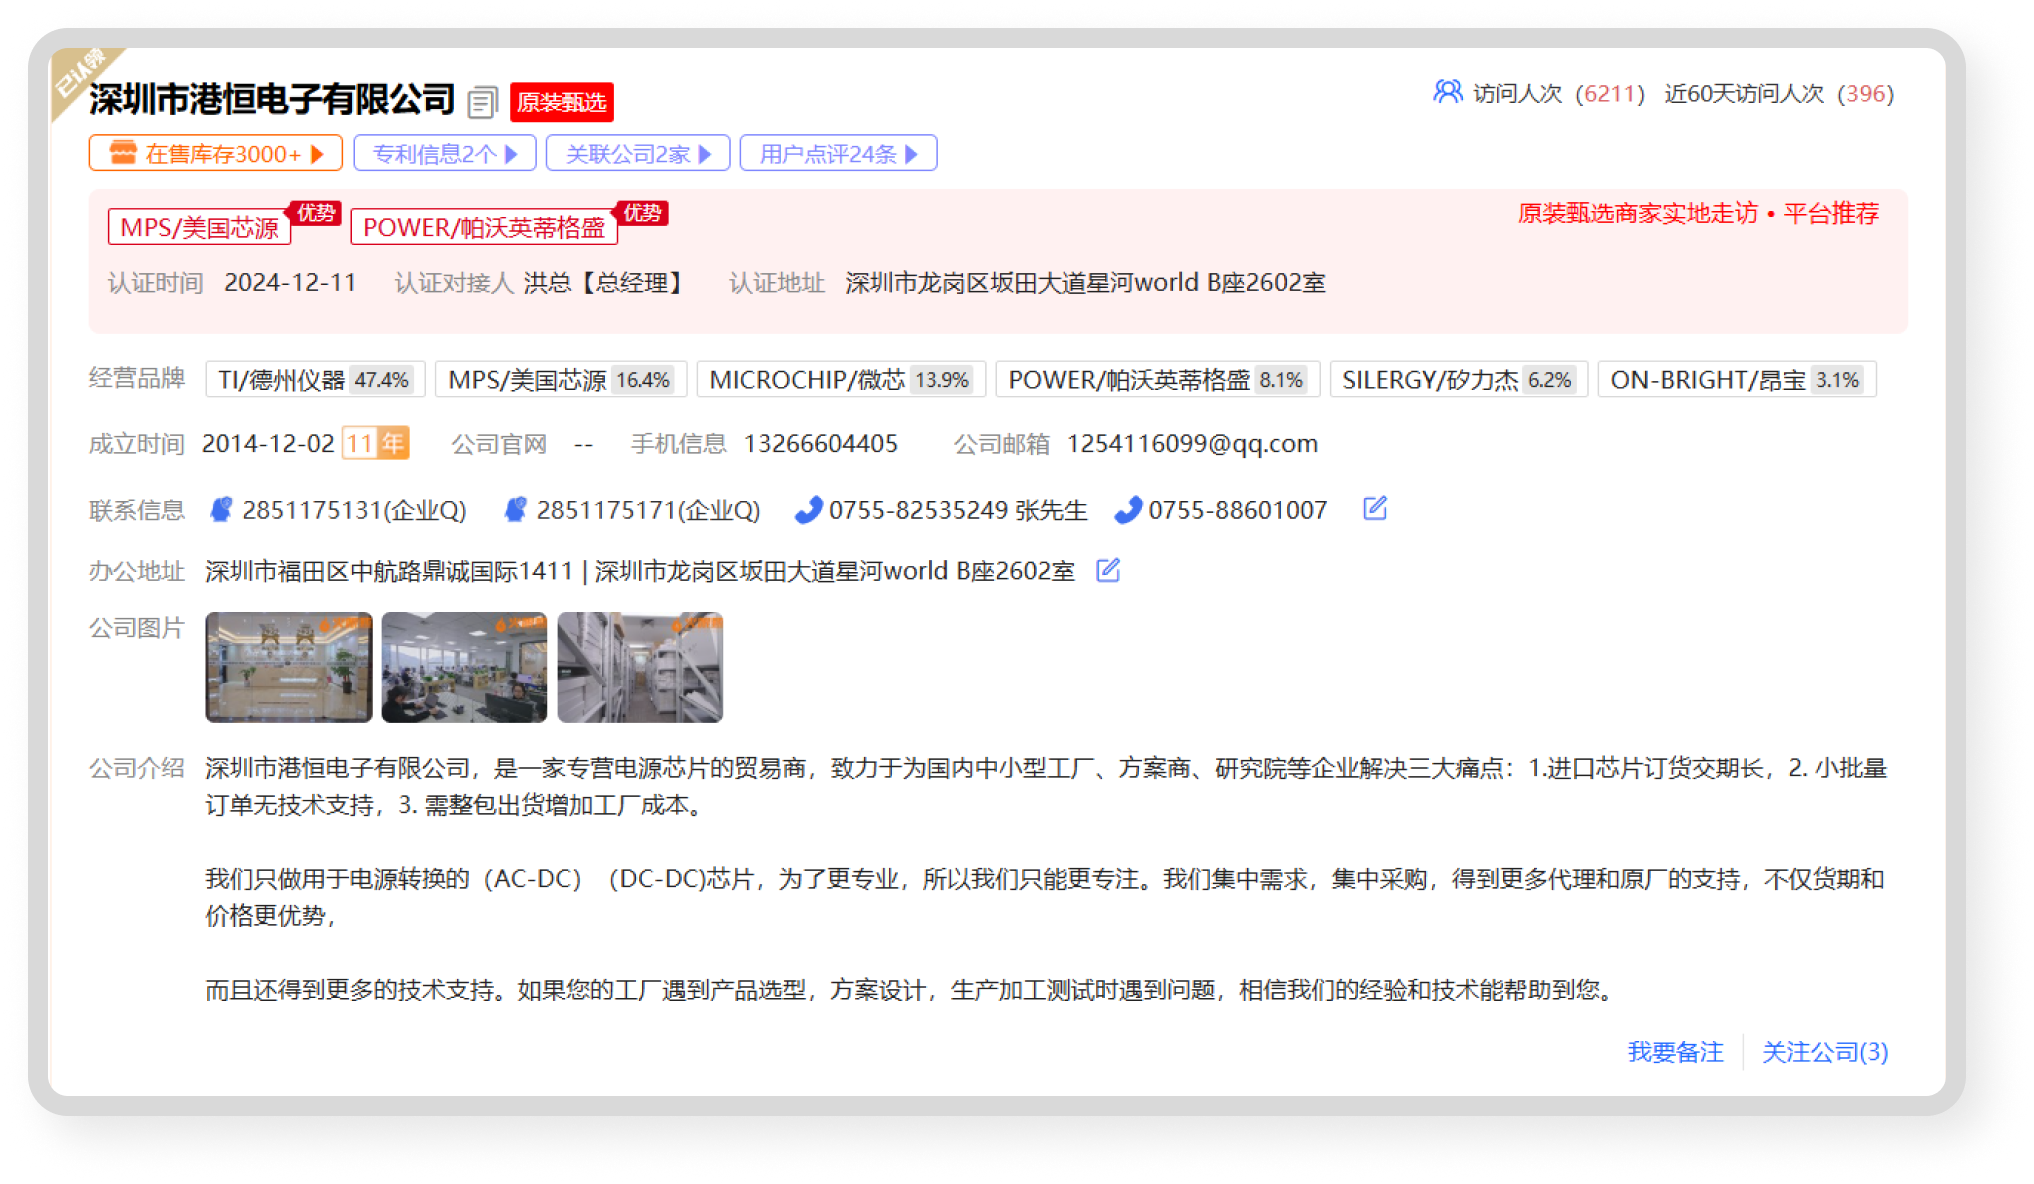The width and height of the screenshot is (2034, 1184).
Task: Open the reception lobby company photo
Action: 289,667
